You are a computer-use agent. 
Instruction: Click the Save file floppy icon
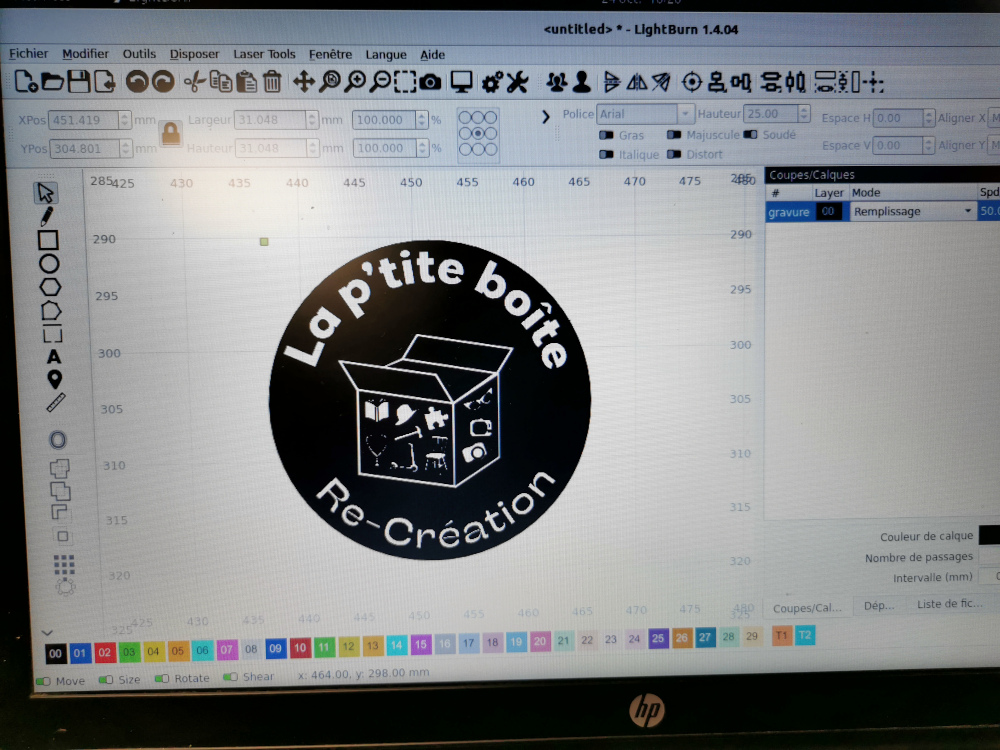78,82
